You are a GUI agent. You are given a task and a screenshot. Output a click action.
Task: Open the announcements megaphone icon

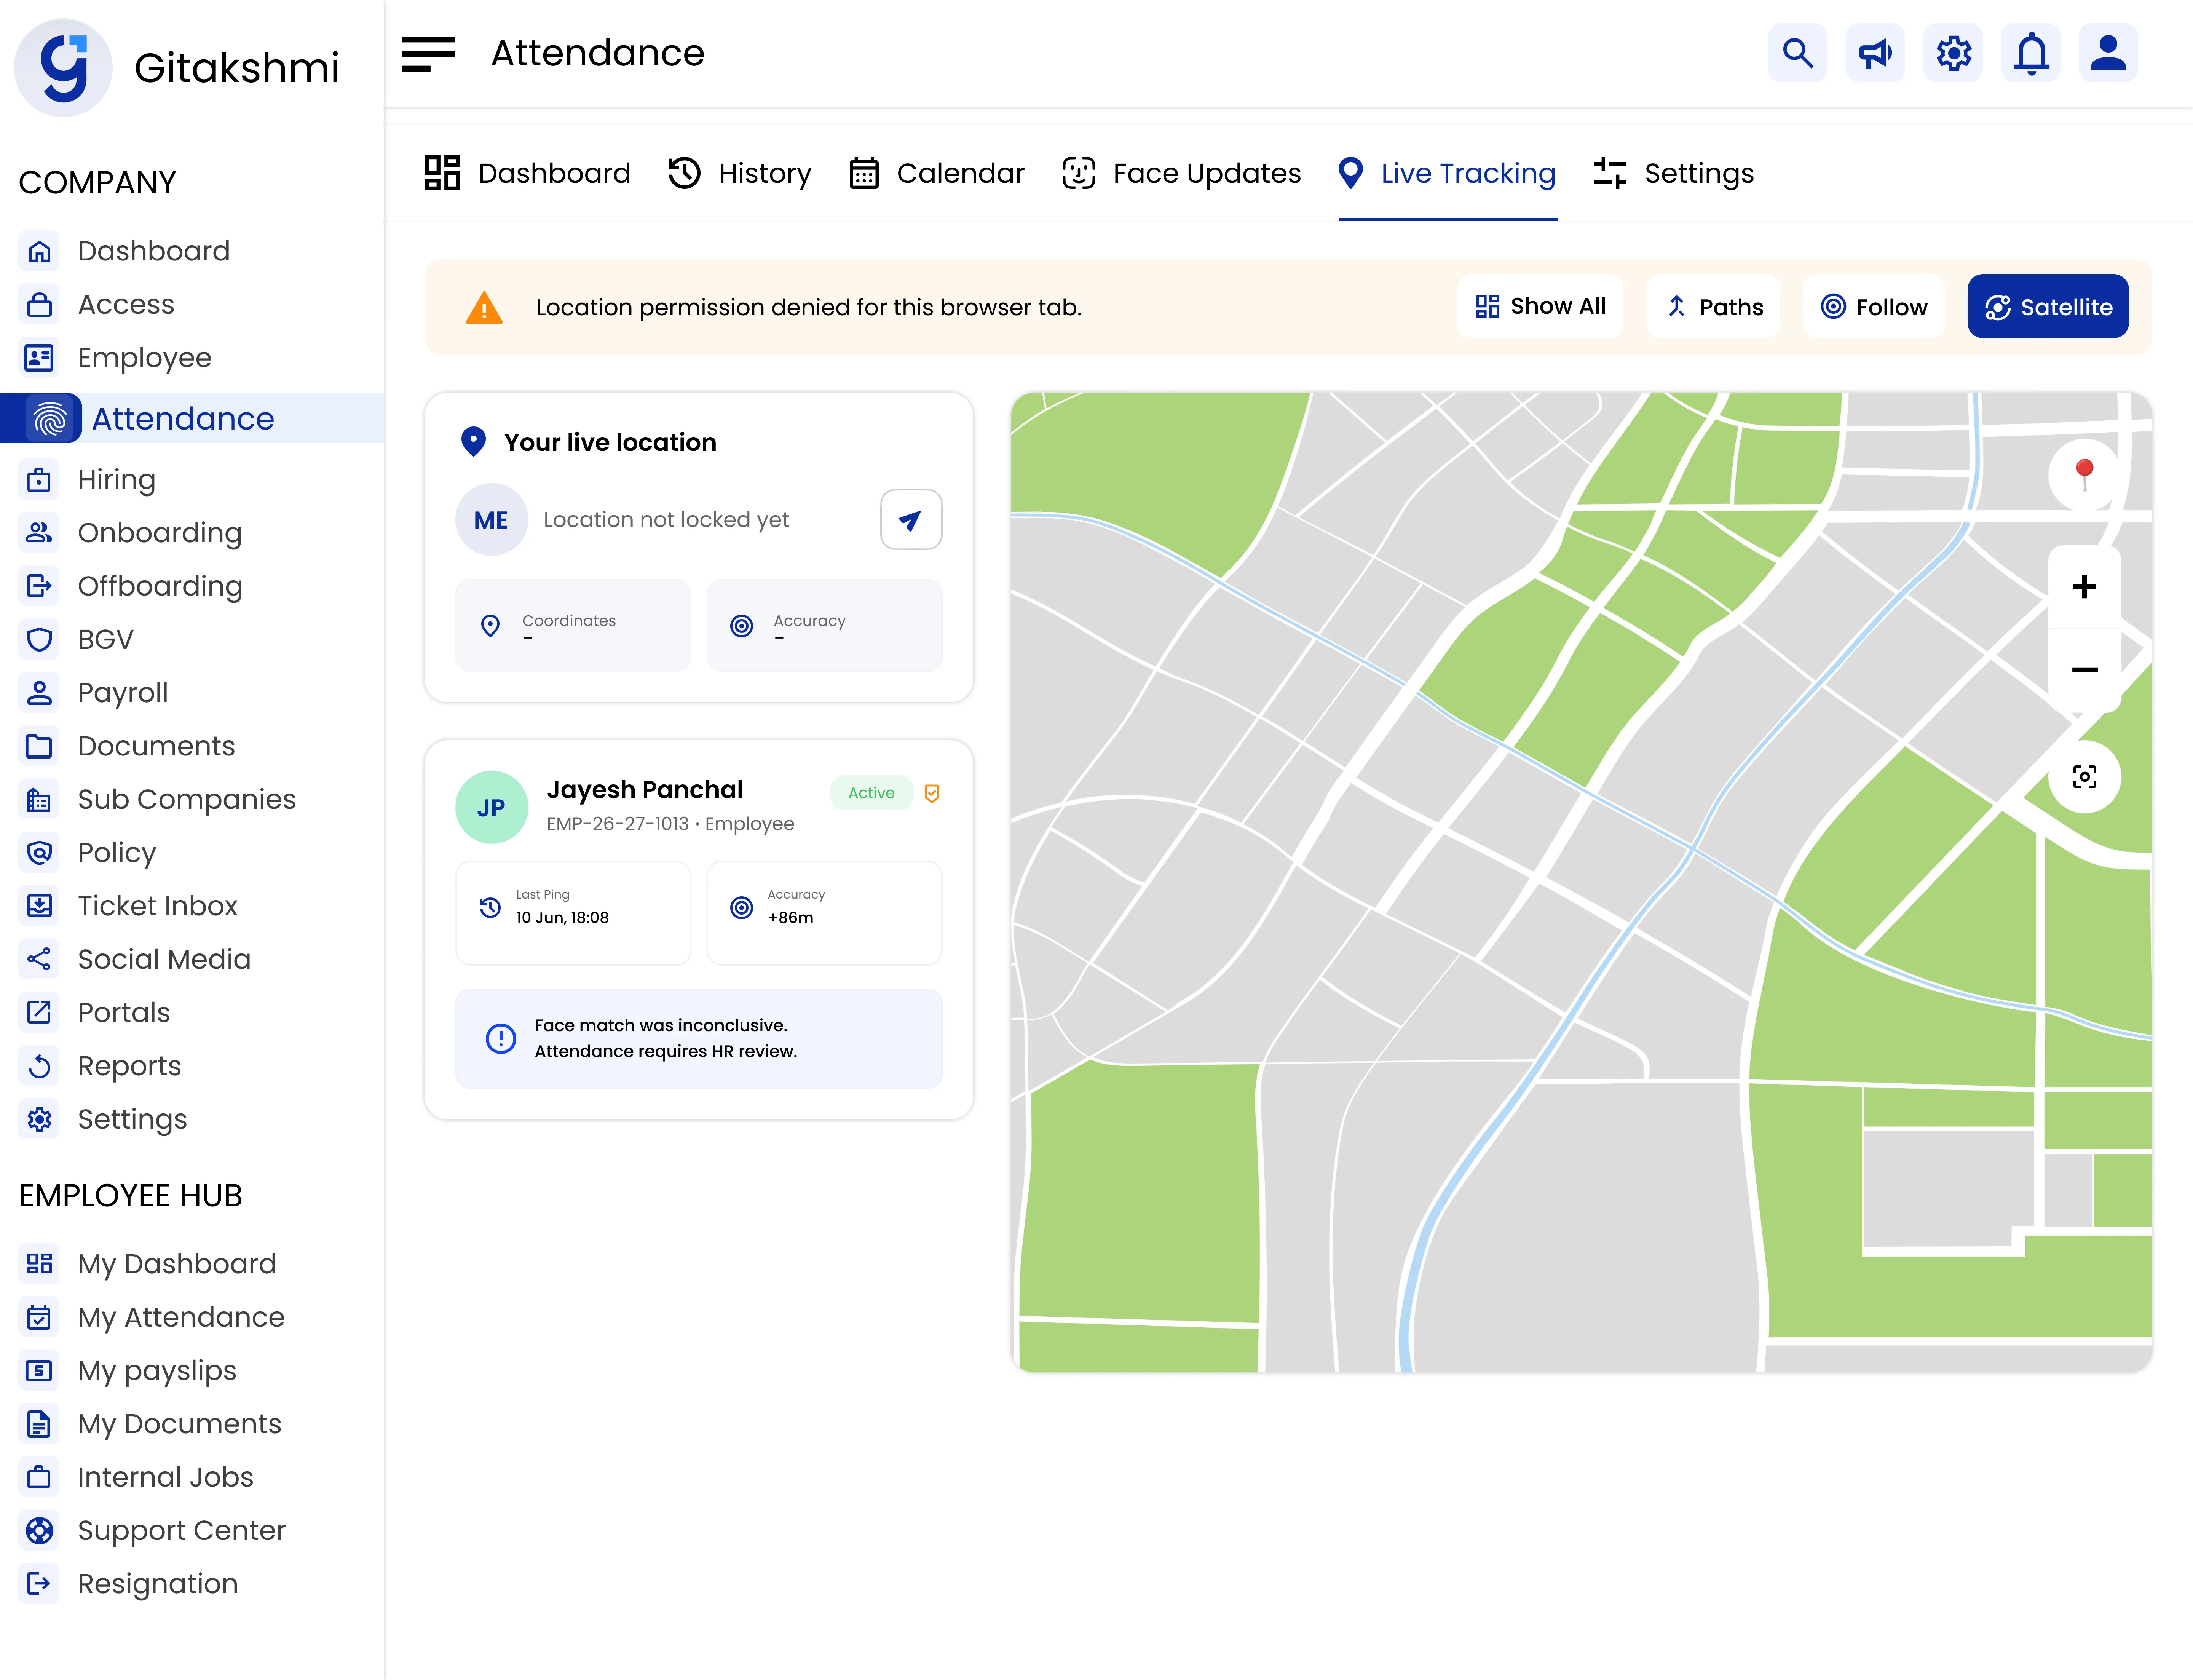(1875, 53)
